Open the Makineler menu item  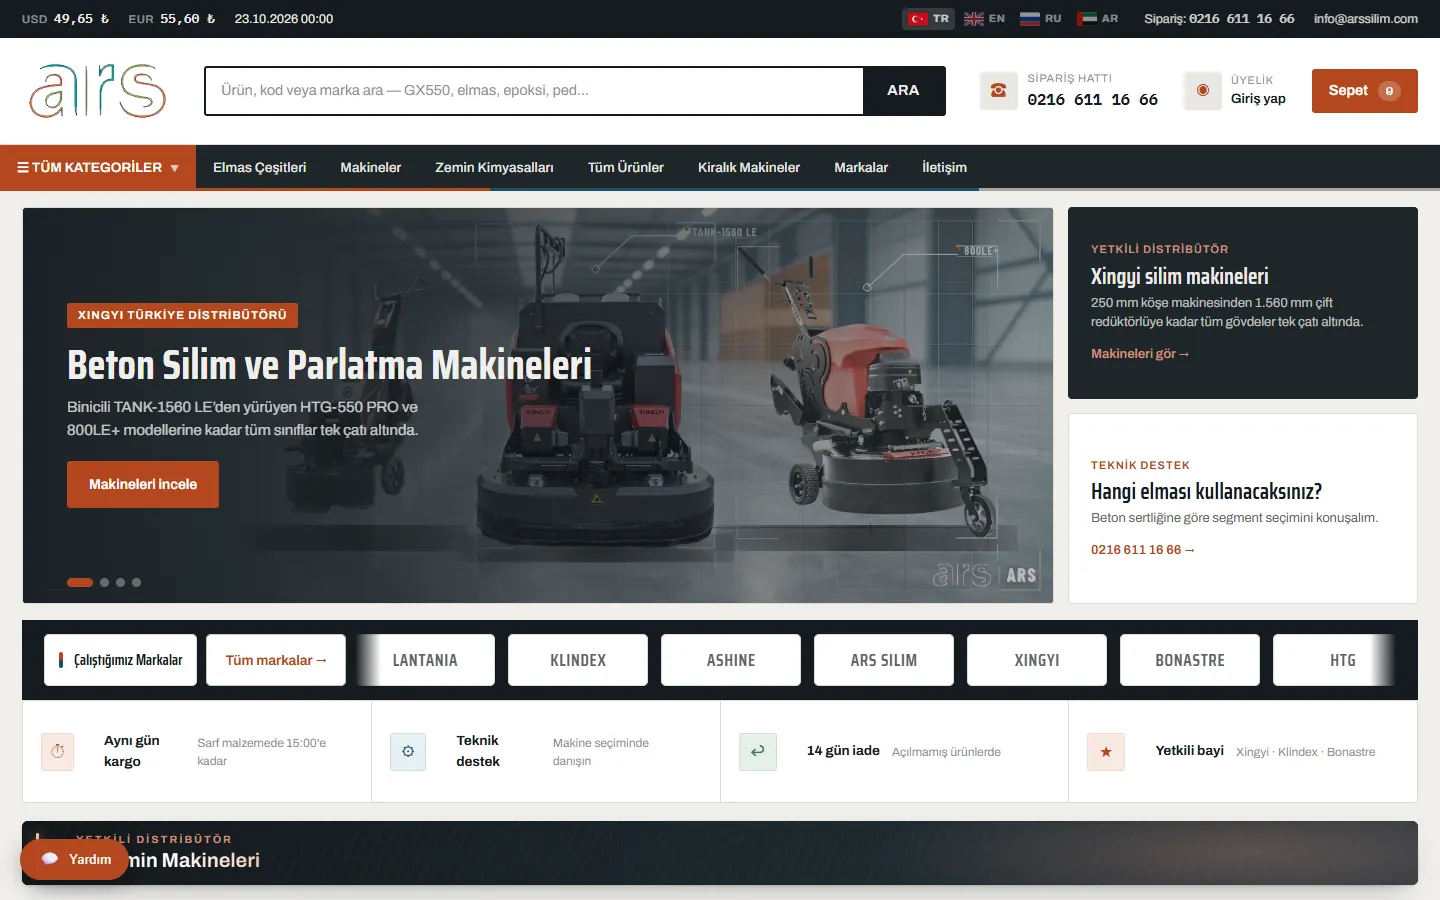point(370,167)
